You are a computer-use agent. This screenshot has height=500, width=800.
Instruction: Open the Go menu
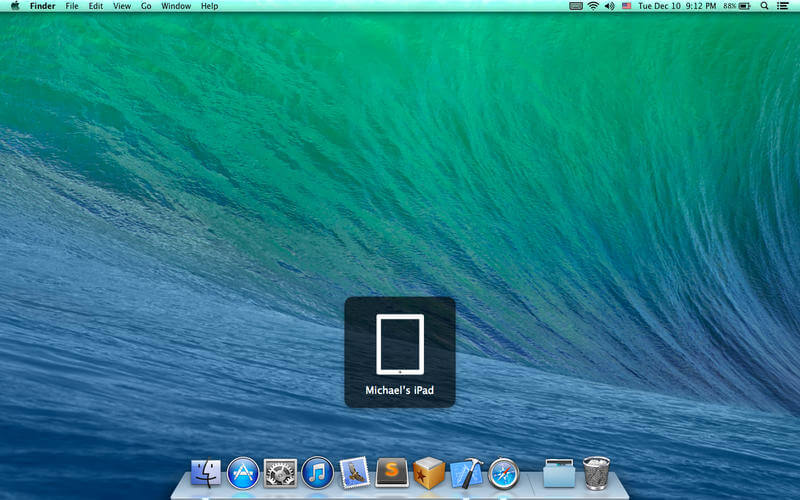(146, 6)
